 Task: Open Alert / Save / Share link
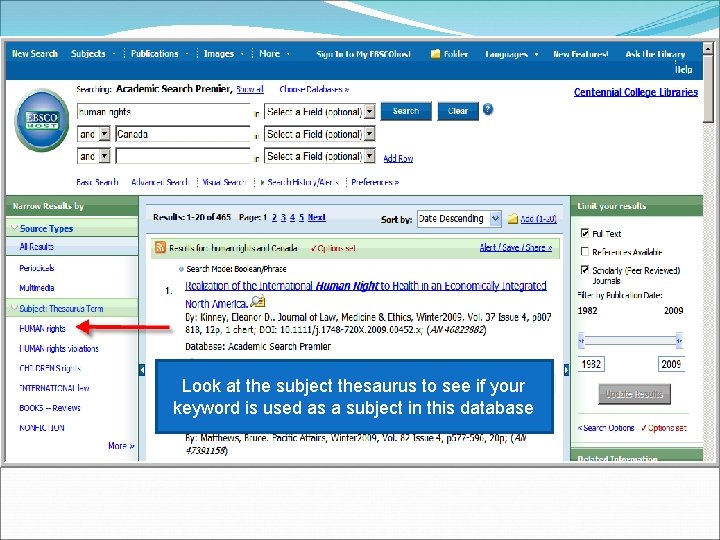point(516,248)
